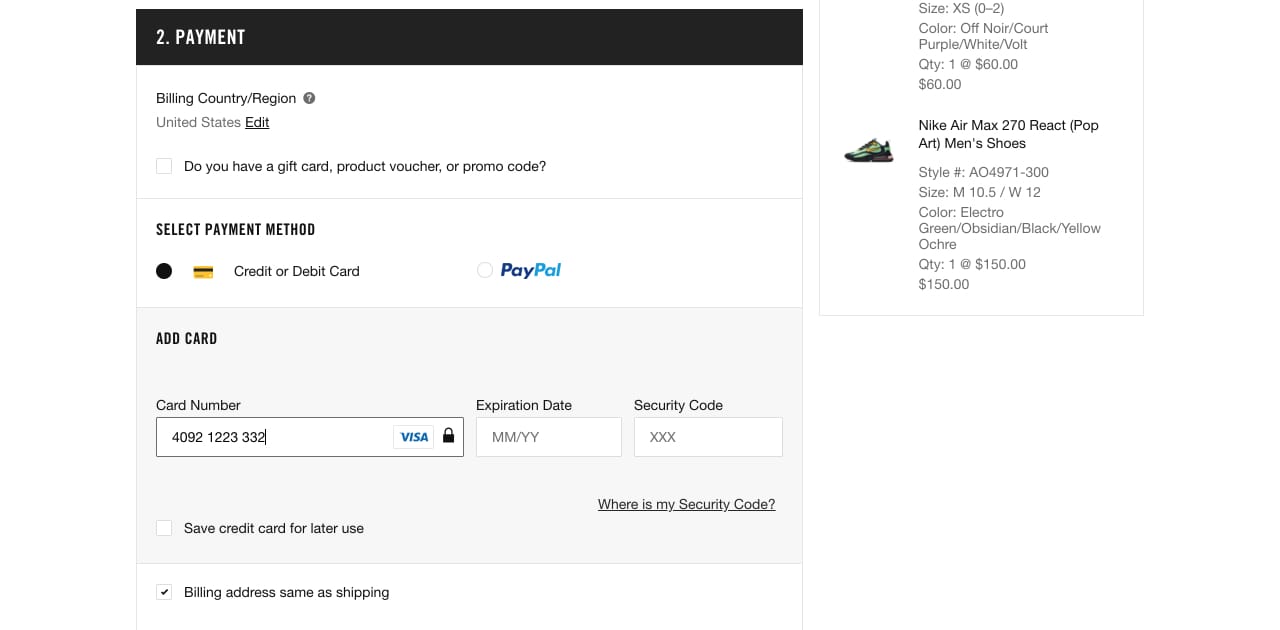This screenshot has height=630, width=1280.
Task: Enable the gift card or promo code checkbox
Action: (164, 166)
